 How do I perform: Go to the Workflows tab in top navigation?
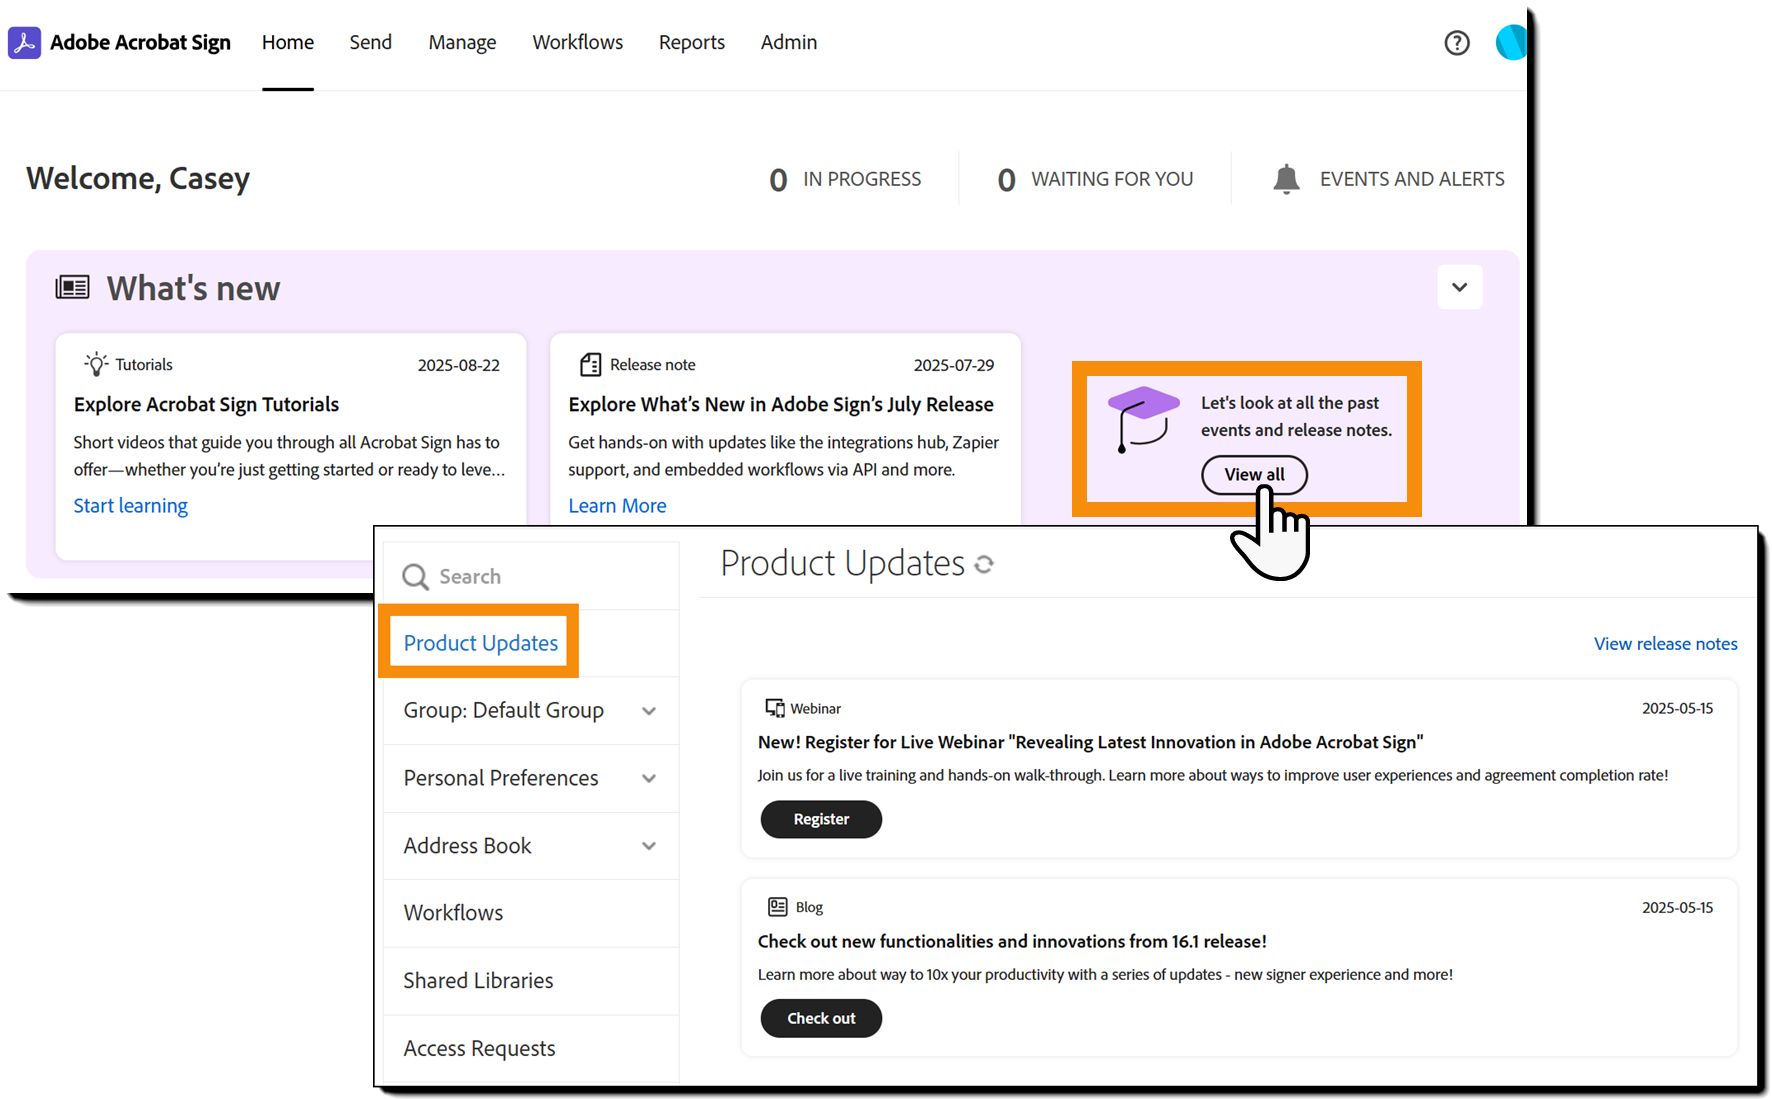pos(577,43)
